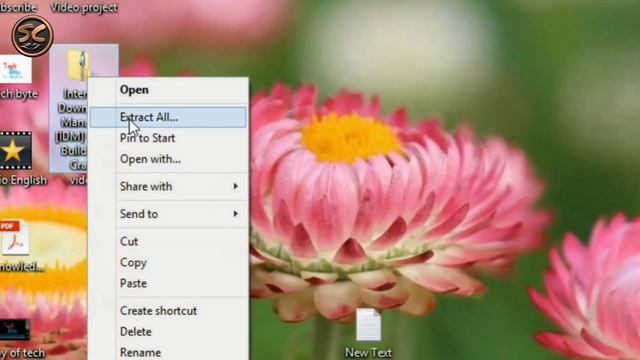Select the 'of tech' video thumbnail icon
Screen dimensions: 640x360
click(x=15, y=331)
